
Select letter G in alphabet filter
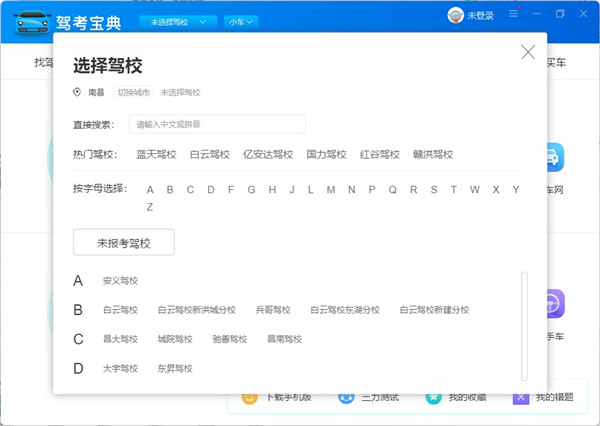[251, 189]
